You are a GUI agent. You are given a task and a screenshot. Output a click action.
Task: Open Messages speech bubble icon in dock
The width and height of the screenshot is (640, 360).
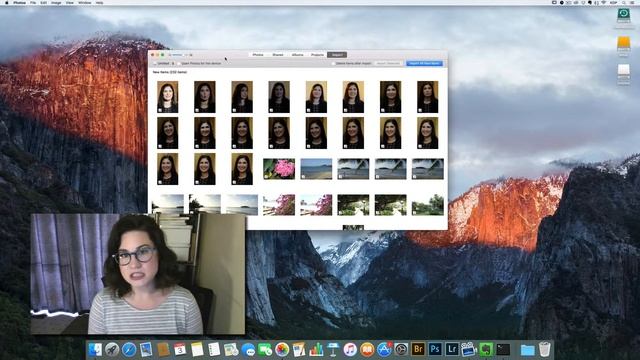point(248,350)
